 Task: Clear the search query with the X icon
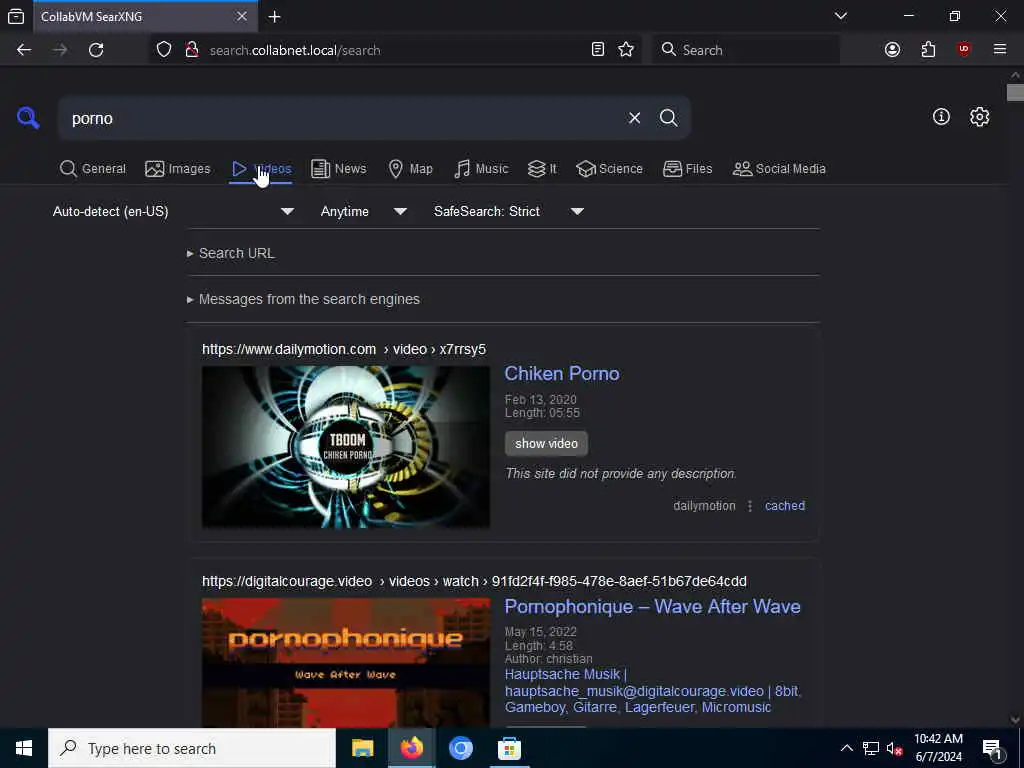(634, 118)
